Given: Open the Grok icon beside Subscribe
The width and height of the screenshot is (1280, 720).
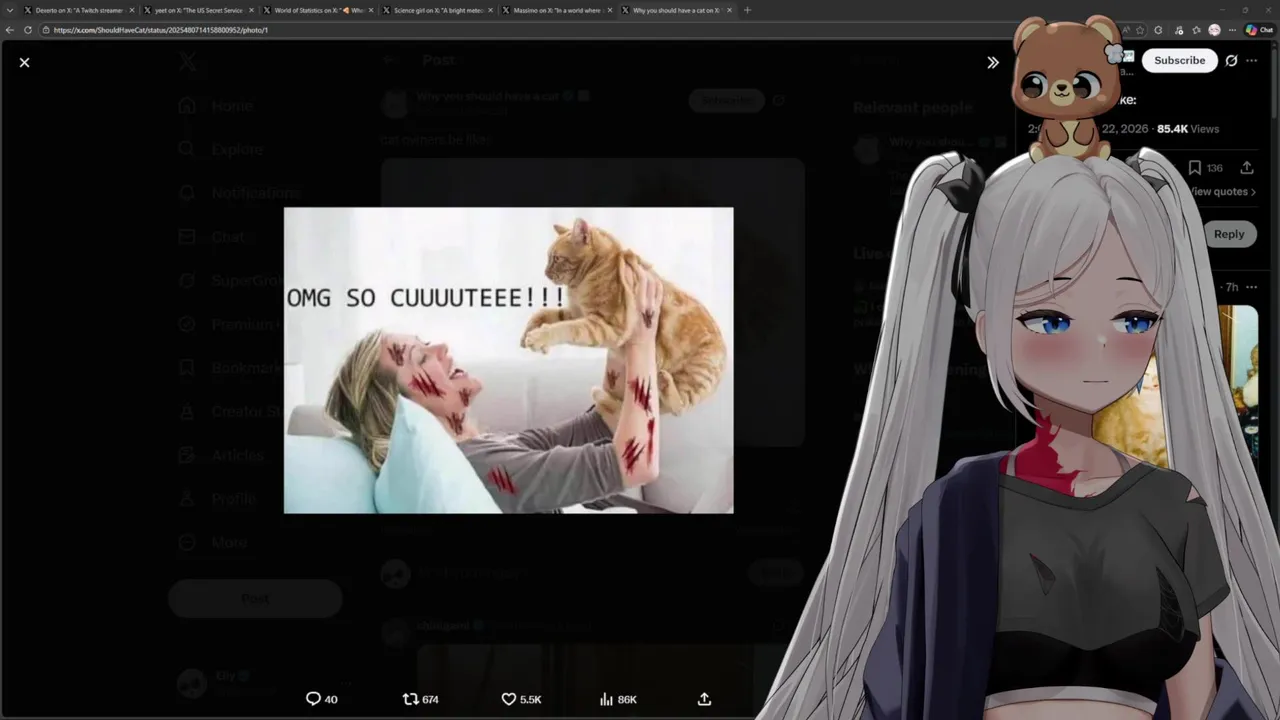Looking at the screenshot, I should click(1231, 60).
